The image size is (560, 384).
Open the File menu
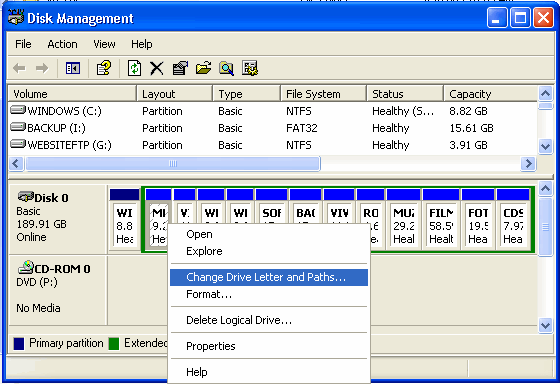pos(23,44)
